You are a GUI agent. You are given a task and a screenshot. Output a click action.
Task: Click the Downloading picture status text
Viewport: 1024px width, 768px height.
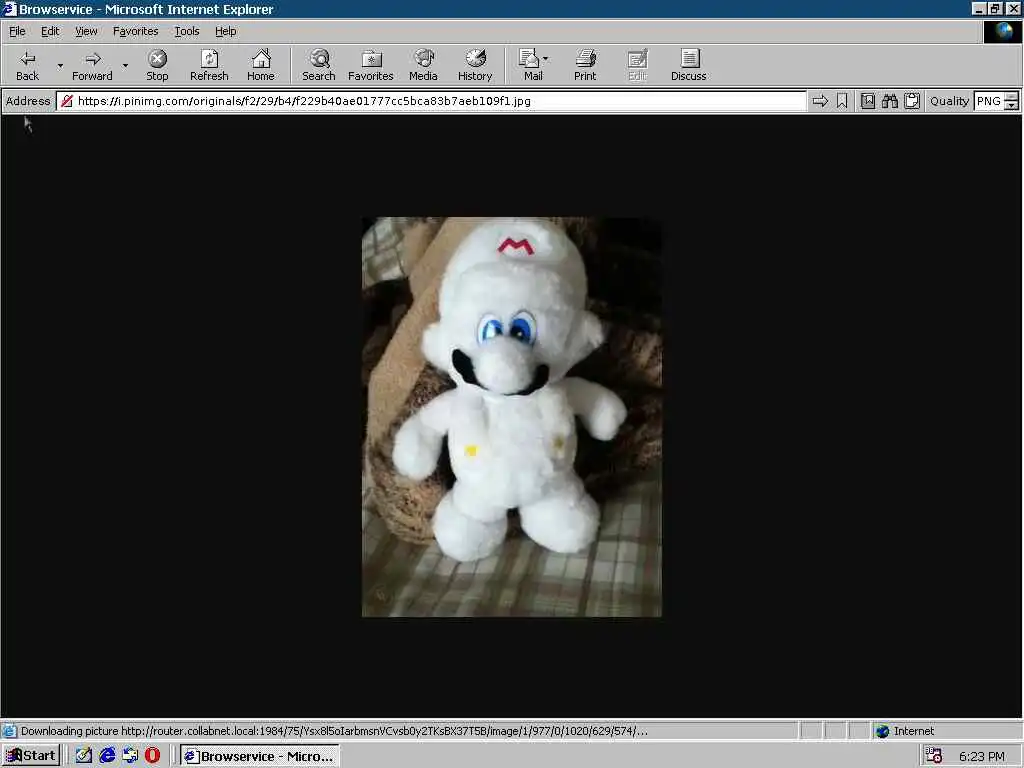(334, 731)
